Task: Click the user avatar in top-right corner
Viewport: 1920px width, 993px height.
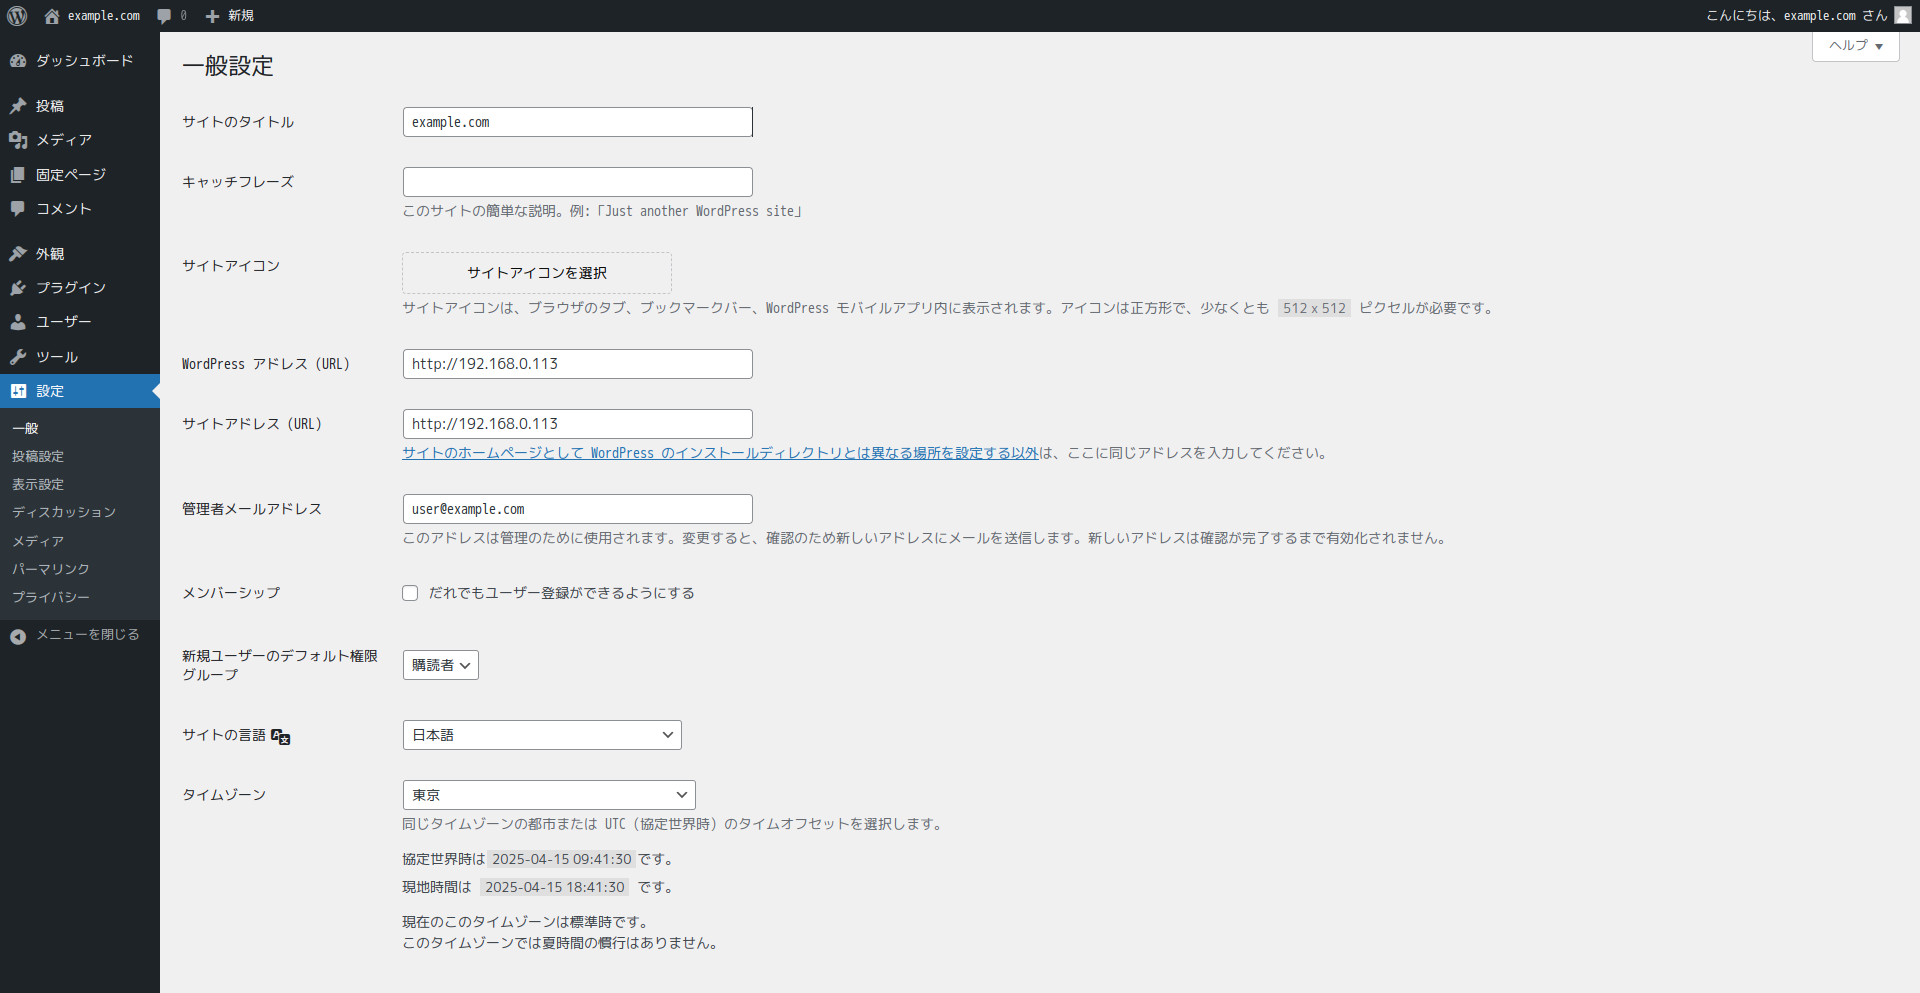Action: [1902, 16]
